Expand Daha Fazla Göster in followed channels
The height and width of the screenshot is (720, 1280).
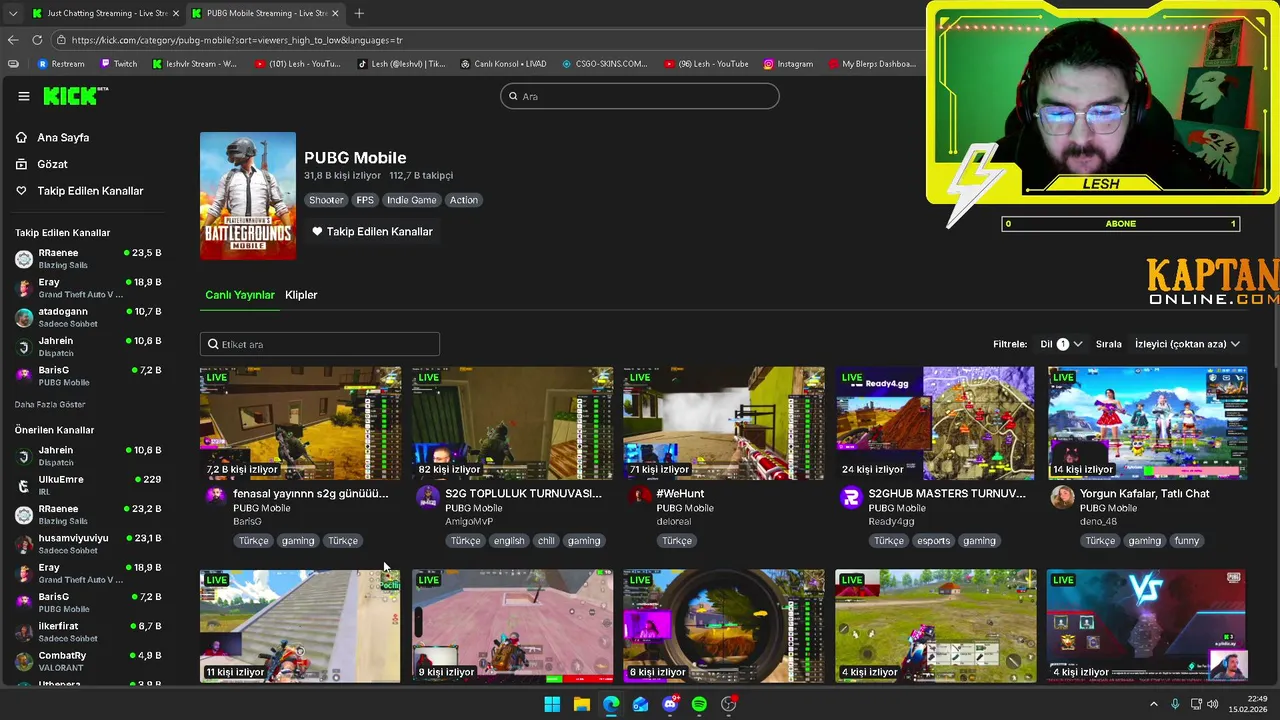pos(50,404)
